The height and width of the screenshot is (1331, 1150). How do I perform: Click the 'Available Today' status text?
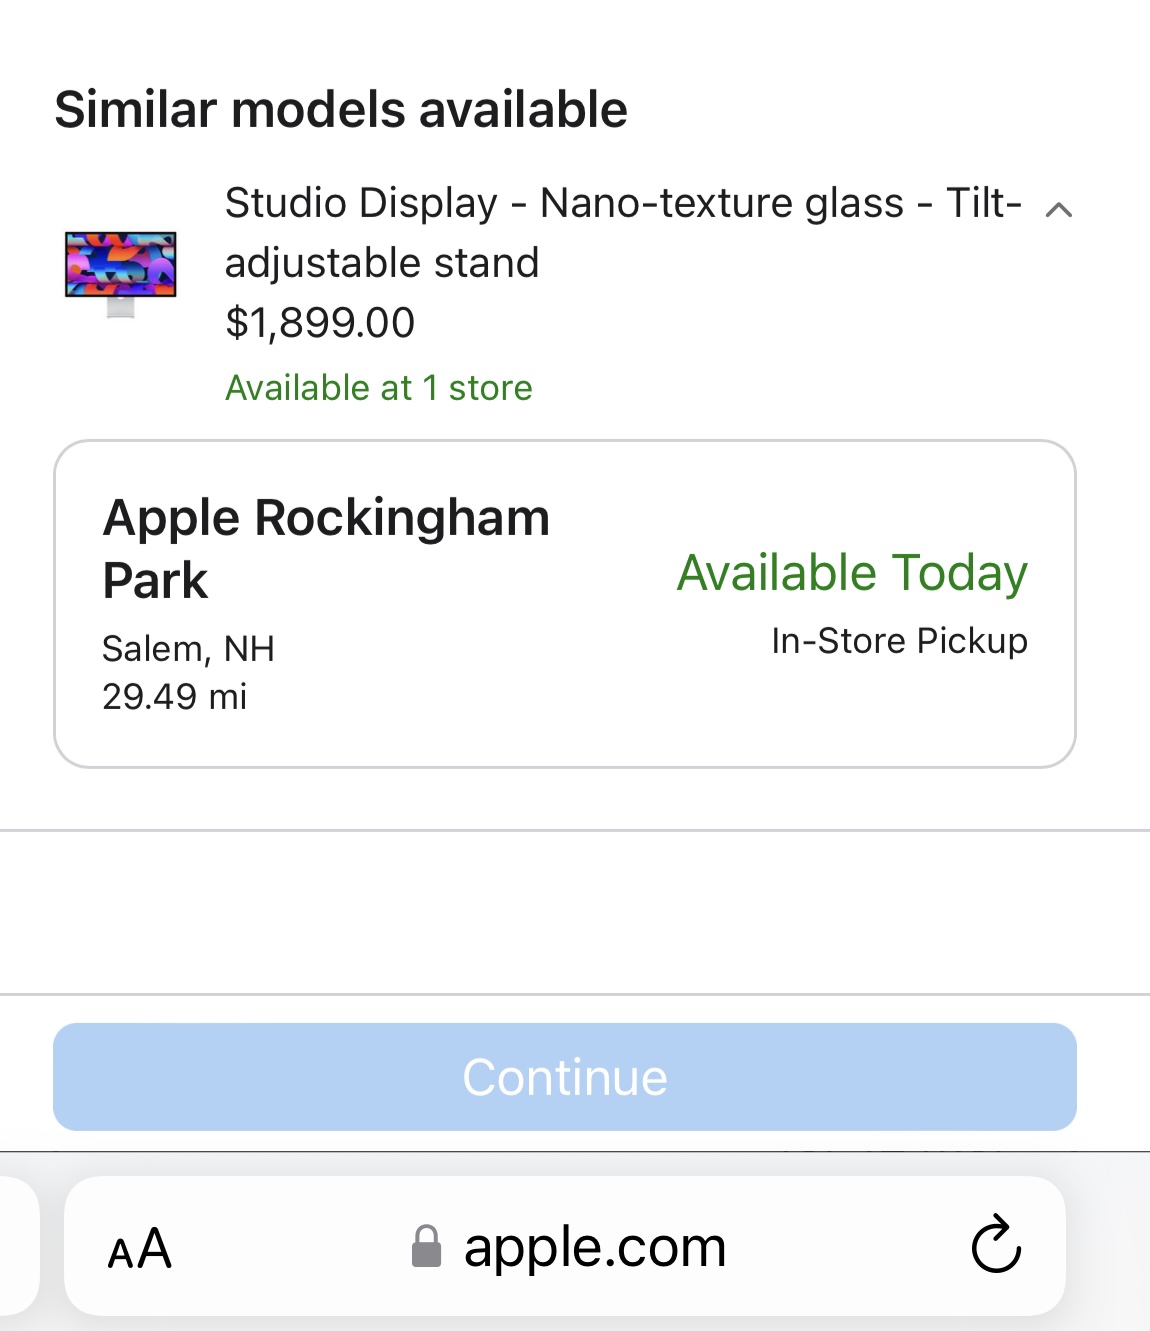[852, 573]
